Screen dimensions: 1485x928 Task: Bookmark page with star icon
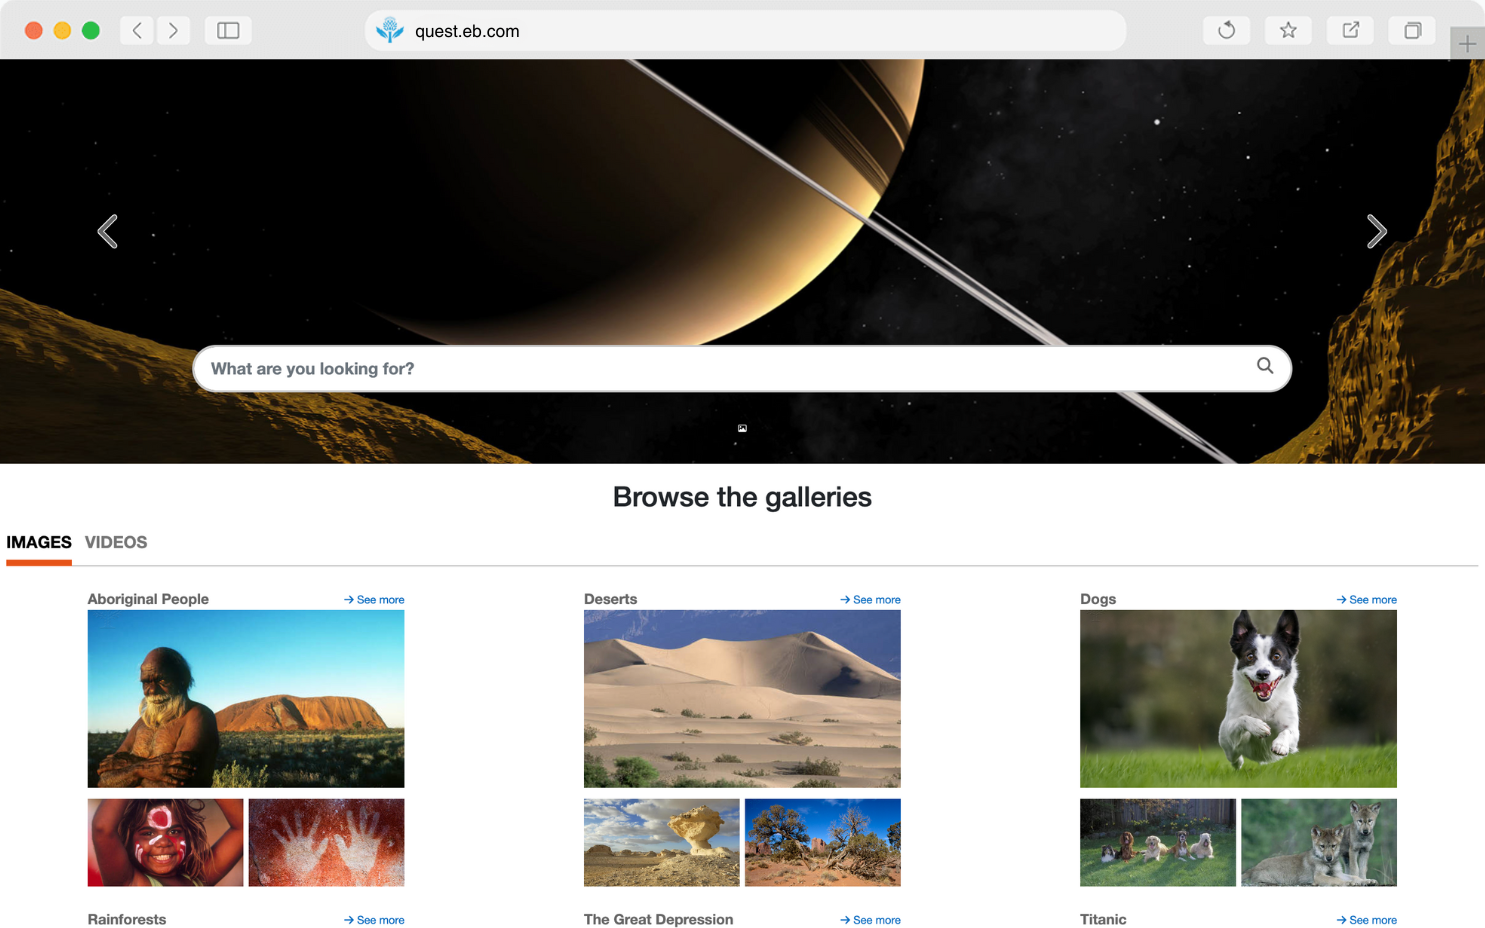pyautogui.click(x=1288, y=30)
